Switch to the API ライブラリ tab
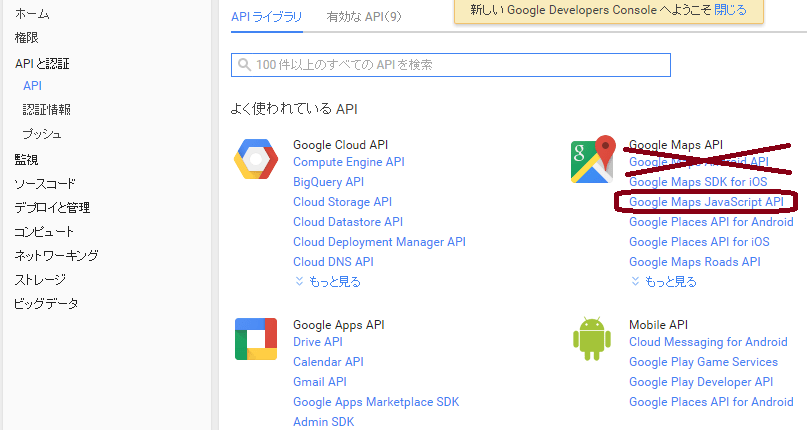Screen dimensions: 807x430 [267, 17]
